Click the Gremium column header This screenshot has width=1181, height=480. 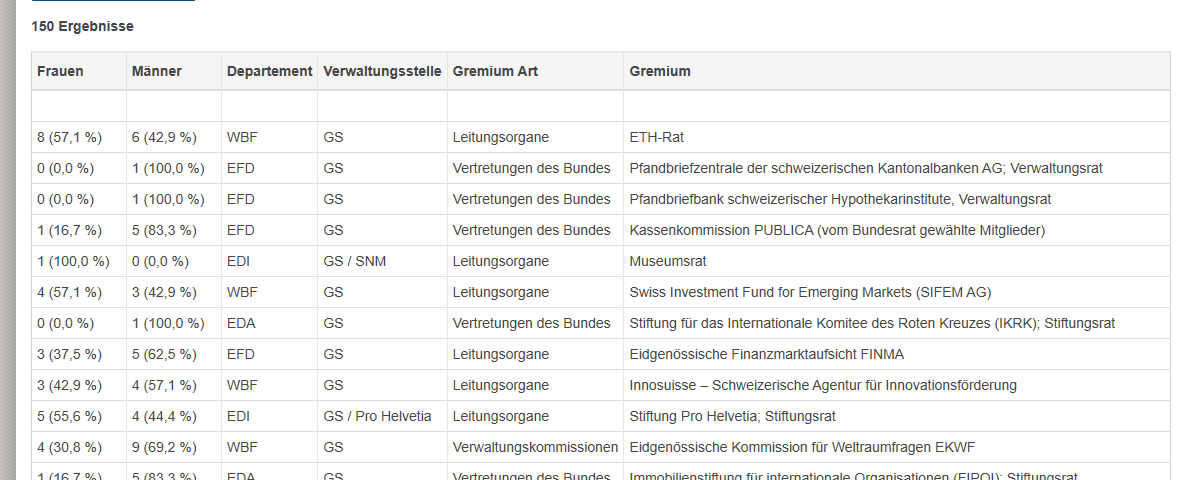(x=660, y=71)
